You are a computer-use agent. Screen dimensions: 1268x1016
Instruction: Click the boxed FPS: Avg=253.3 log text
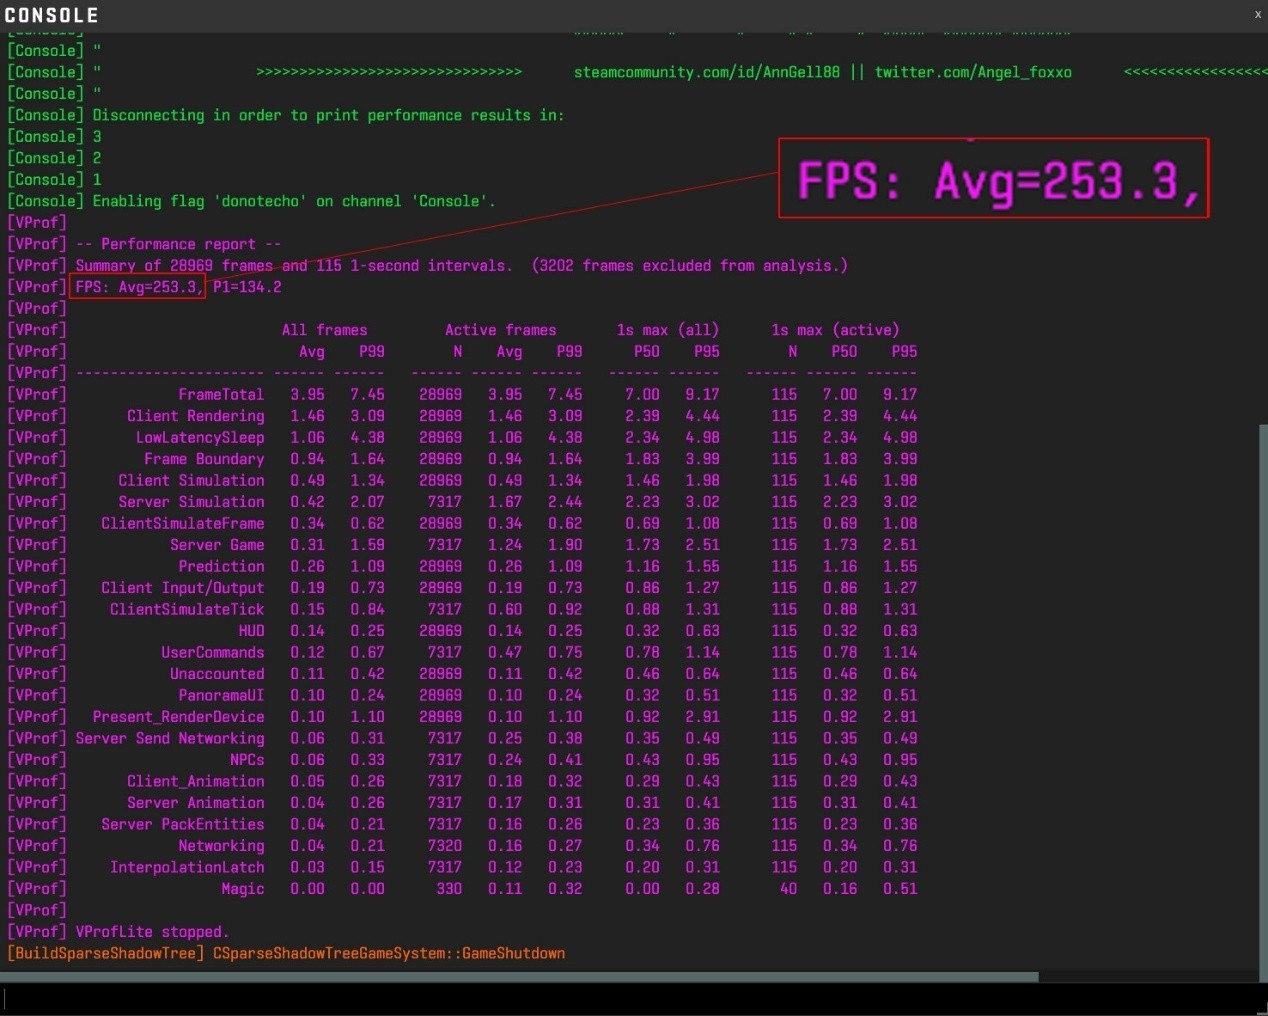(x=137, y=287)
